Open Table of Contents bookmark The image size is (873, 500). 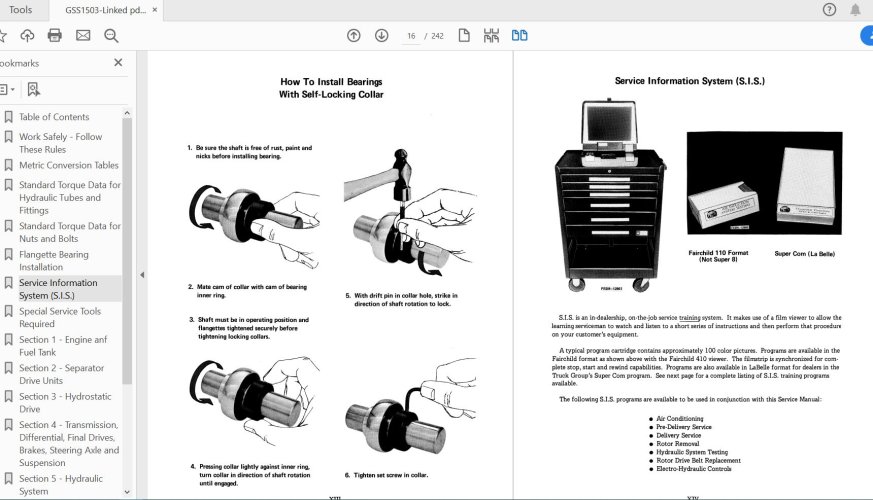tap(54, 117)
